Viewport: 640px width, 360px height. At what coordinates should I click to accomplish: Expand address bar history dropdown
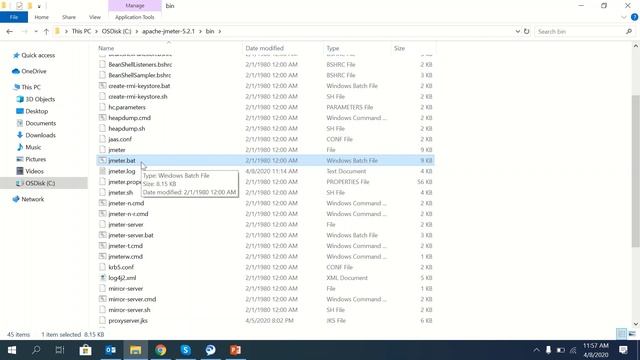click(x=518, y=31)
